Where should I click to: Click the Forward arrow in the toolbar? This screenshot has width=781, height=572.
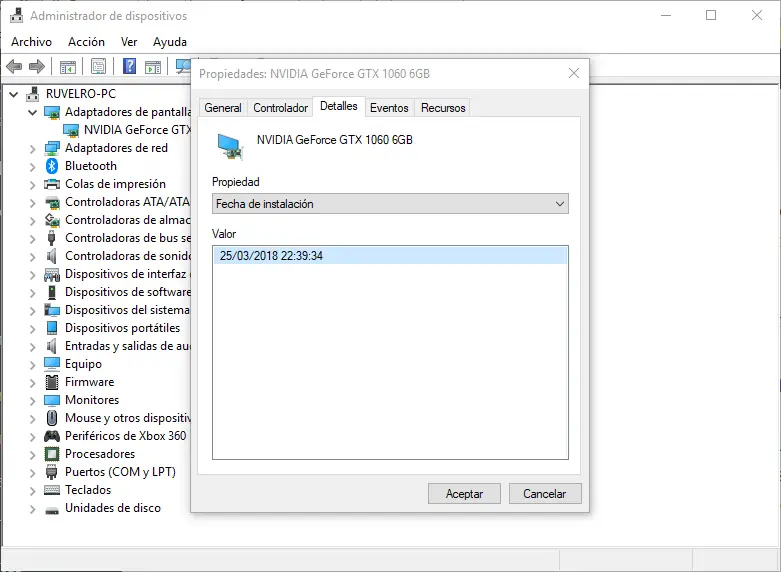point(37,66)
